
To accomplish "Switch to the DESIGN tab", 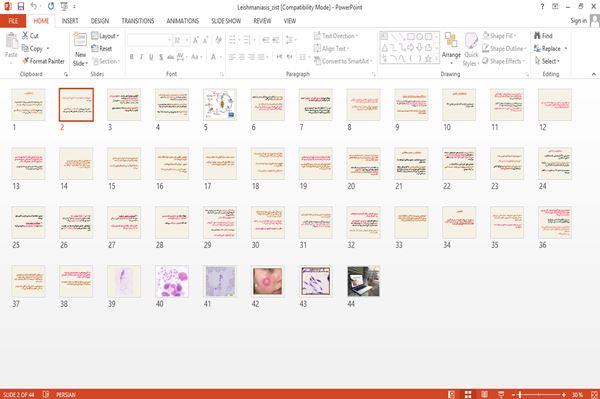I will point(99,21).
